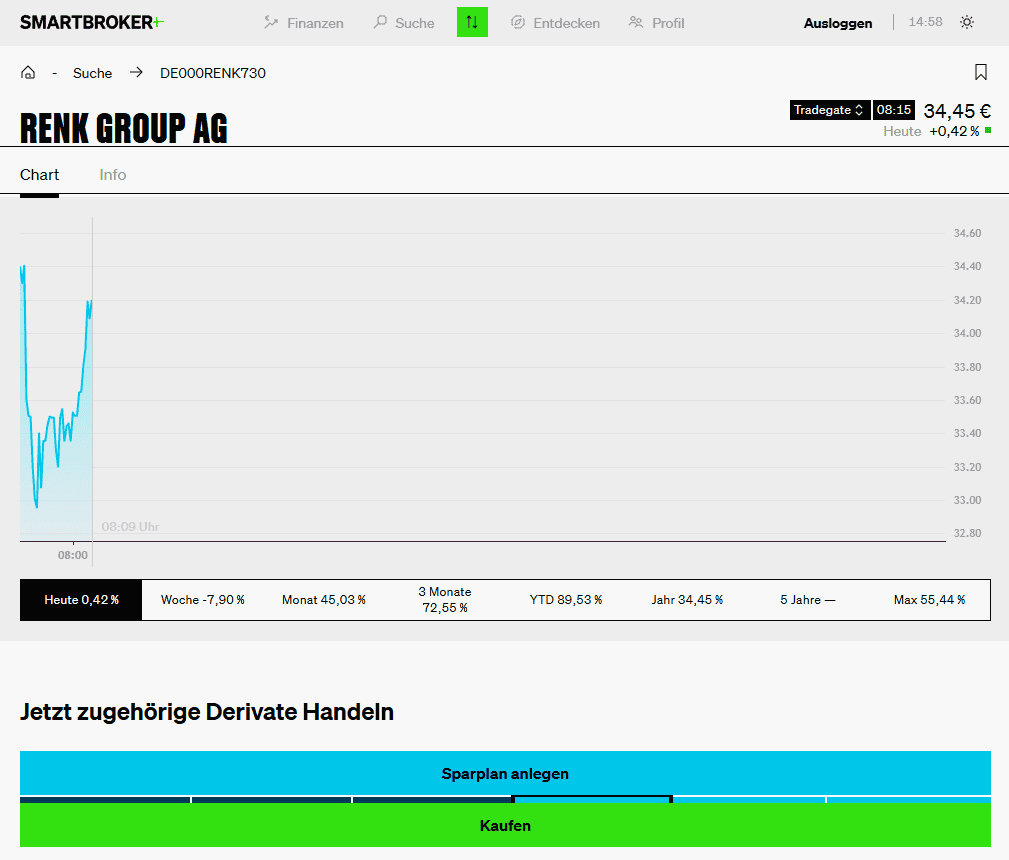Click the Ausloggen link
Screen dimensions: 1009x860
838,23
